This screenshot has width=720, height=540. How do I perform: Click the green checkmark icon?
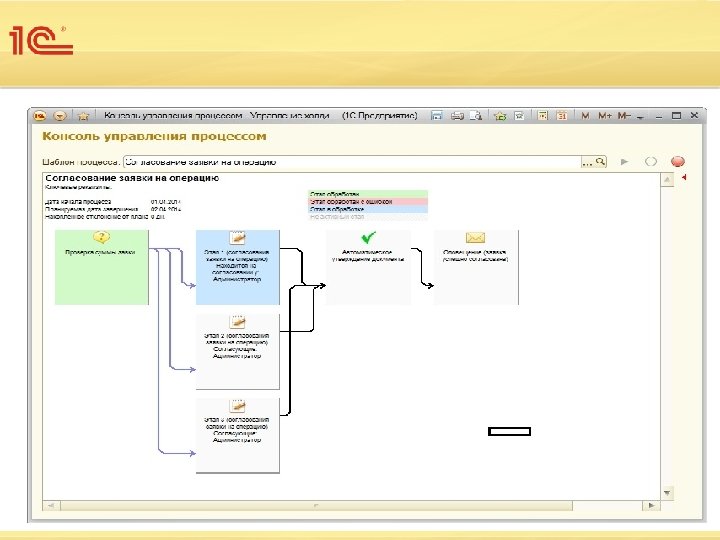(x=368, y=237)
